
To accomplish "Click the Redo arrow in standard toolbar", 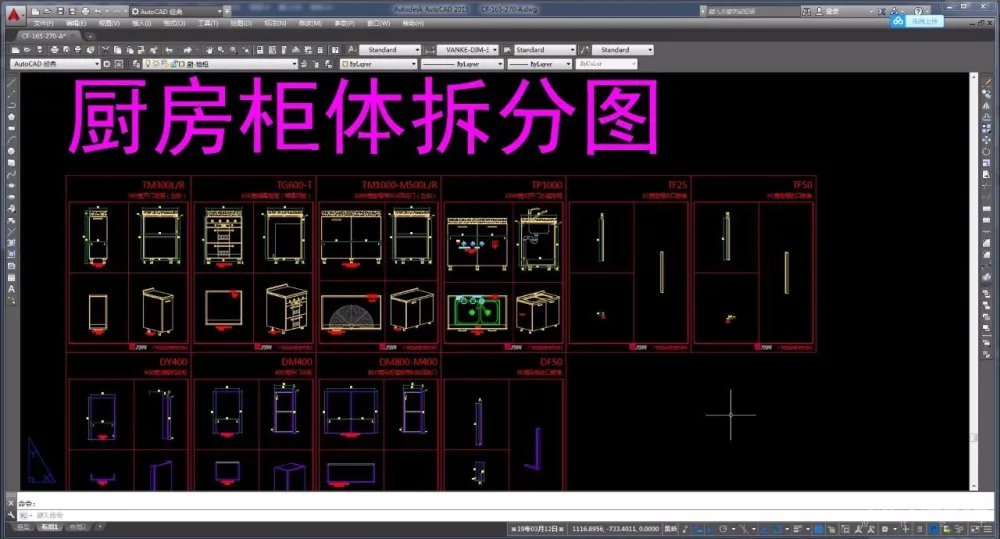I will click(x=188, y=50).
